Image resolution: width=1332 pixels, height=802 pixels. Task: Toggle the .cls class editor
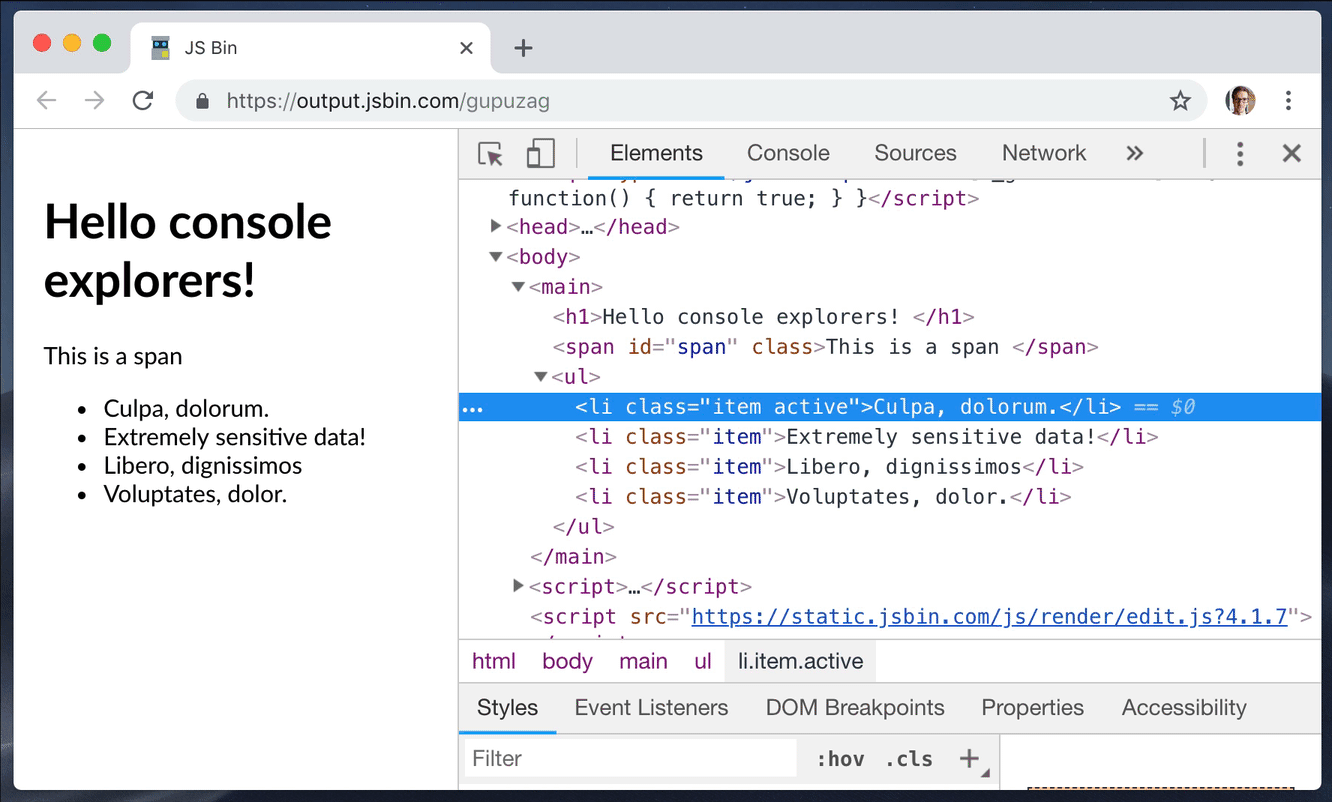908,759
